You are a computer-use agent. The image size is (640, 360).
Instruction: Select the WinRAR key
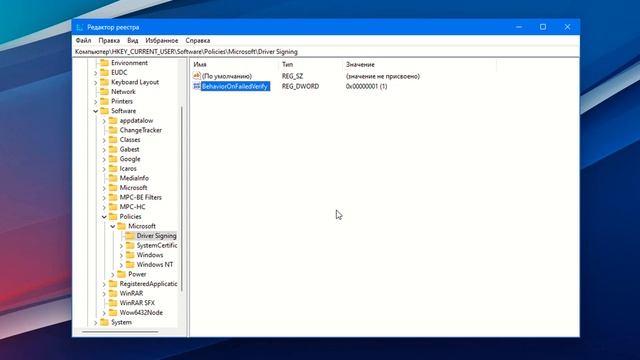[131, 293]
